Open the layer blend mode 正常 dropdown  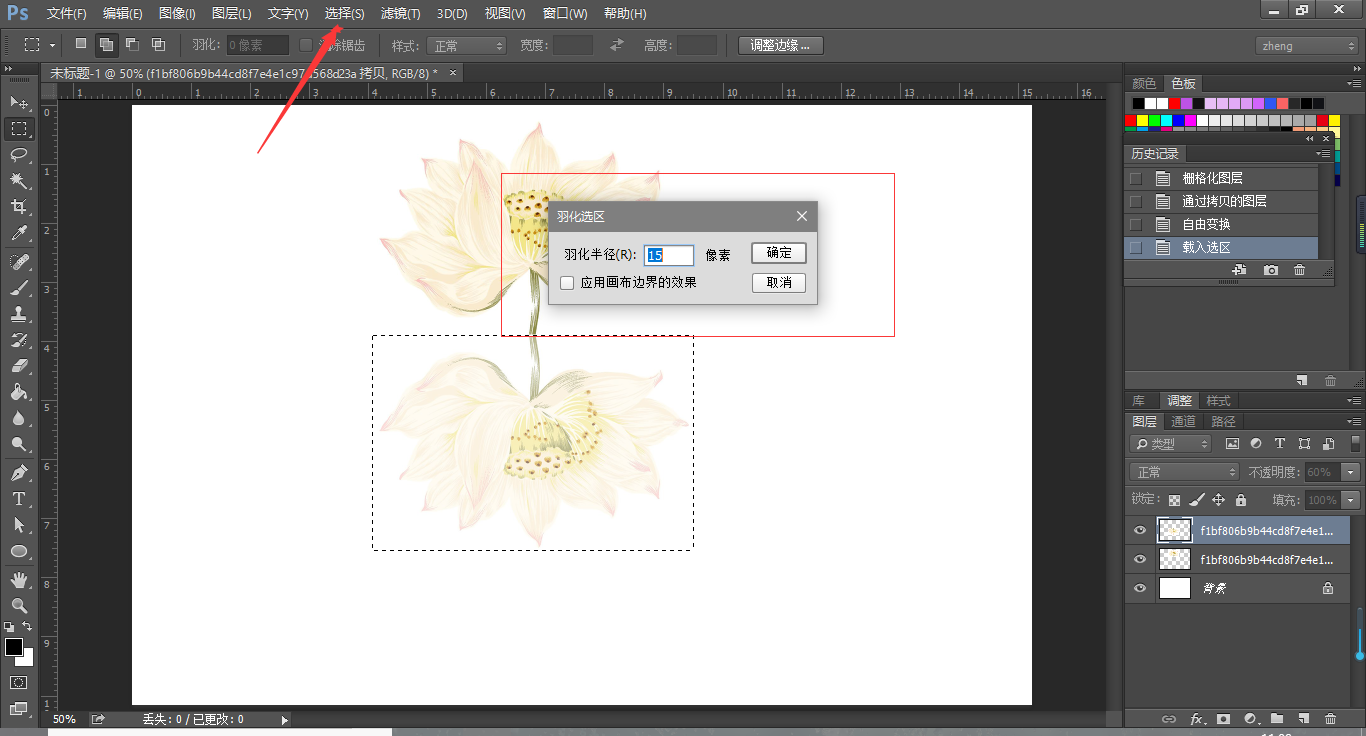click(x=1184, y=472)
